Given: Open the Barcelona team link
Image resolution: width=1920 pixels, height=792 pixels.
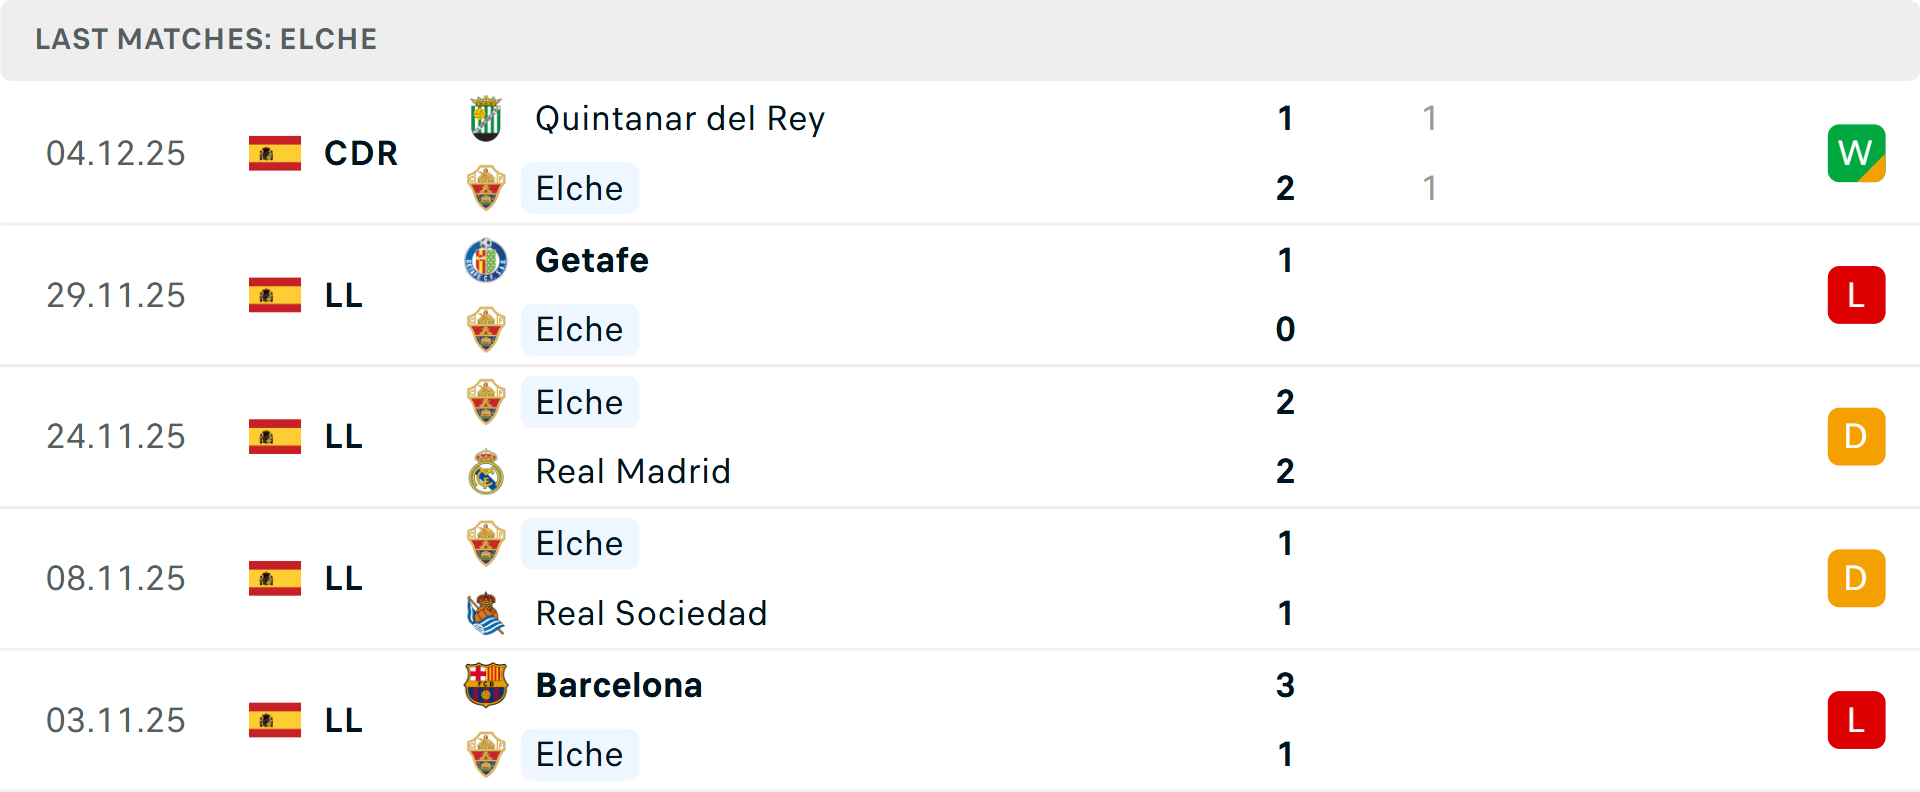Looking at the screenshot, I should tap(619, 685).
